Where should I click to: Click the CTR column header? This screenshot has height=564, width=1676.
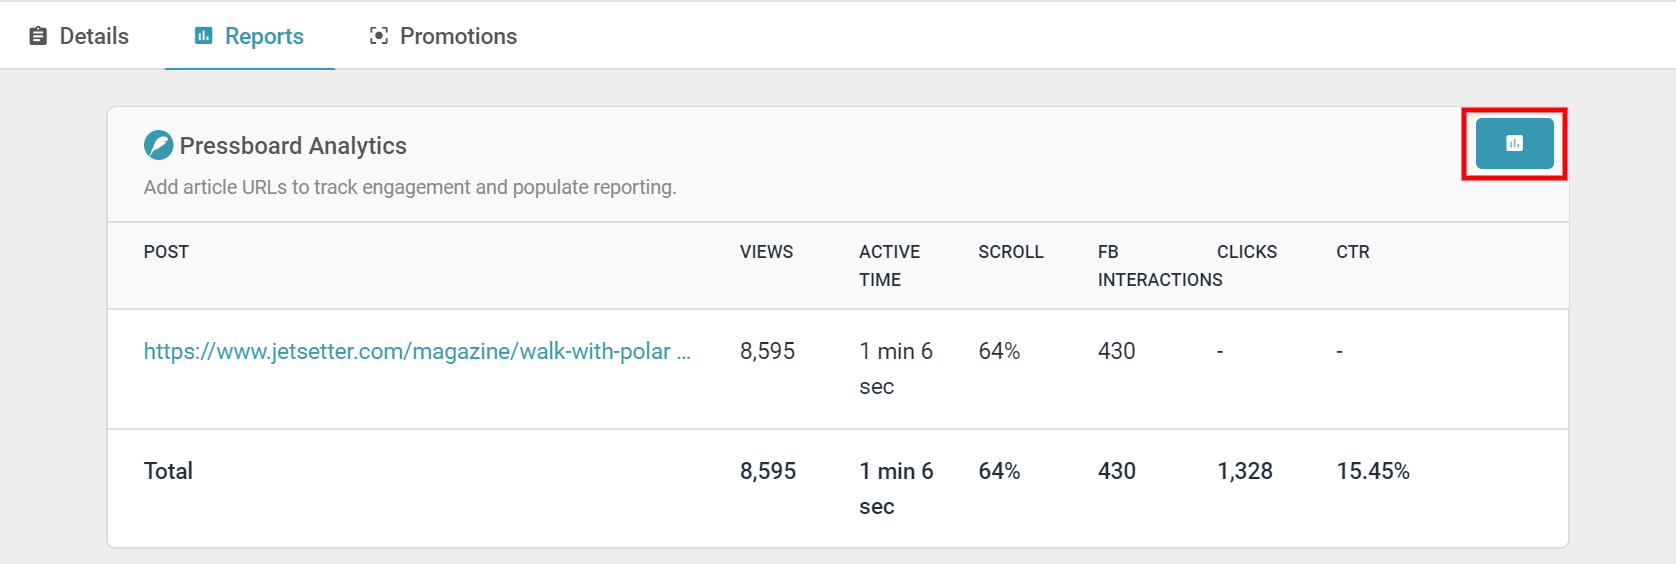click(x=1353, y=252)
